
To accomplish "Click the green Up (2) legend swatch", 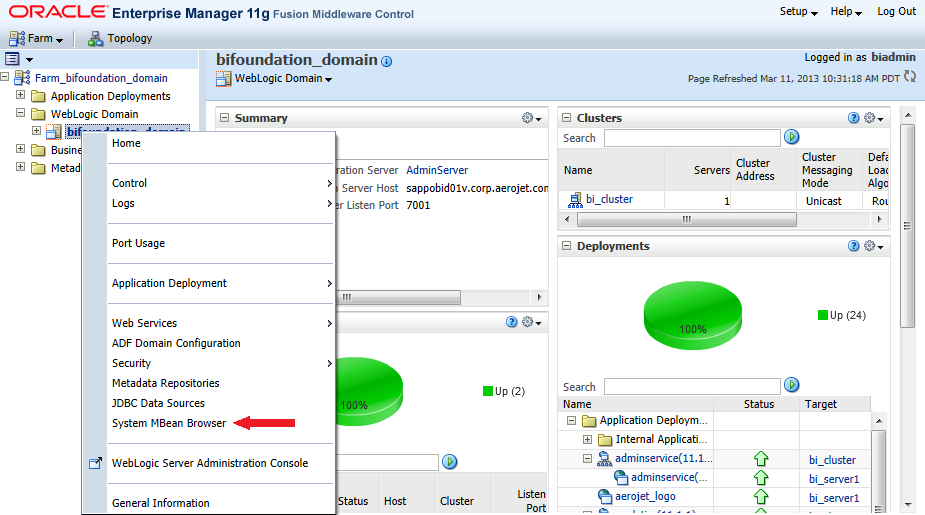I will pyautogui.click(x=487, y=391).
